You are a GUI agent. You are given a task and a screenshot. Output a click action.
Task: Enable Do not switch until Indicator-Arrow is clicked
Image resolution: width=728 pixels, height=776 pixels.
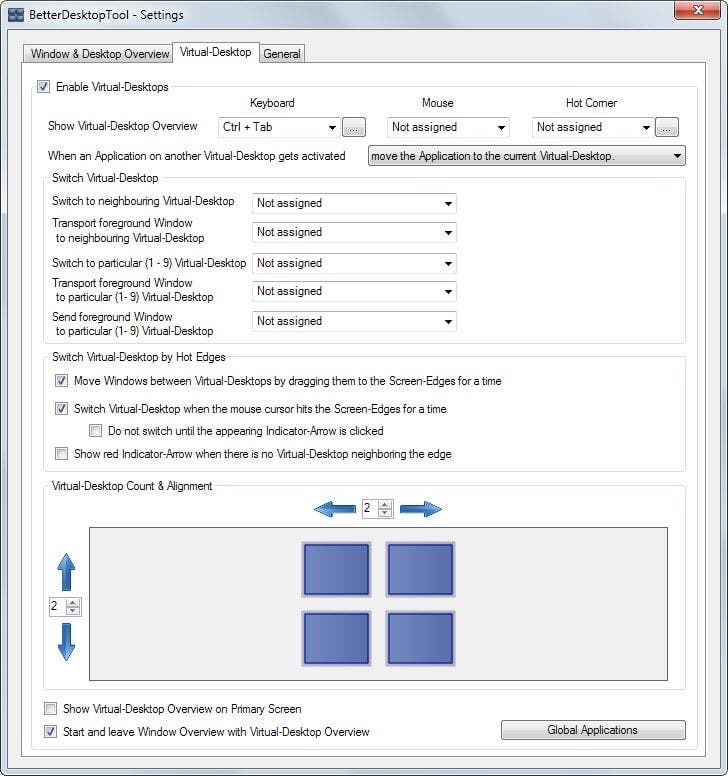(96, 431)
